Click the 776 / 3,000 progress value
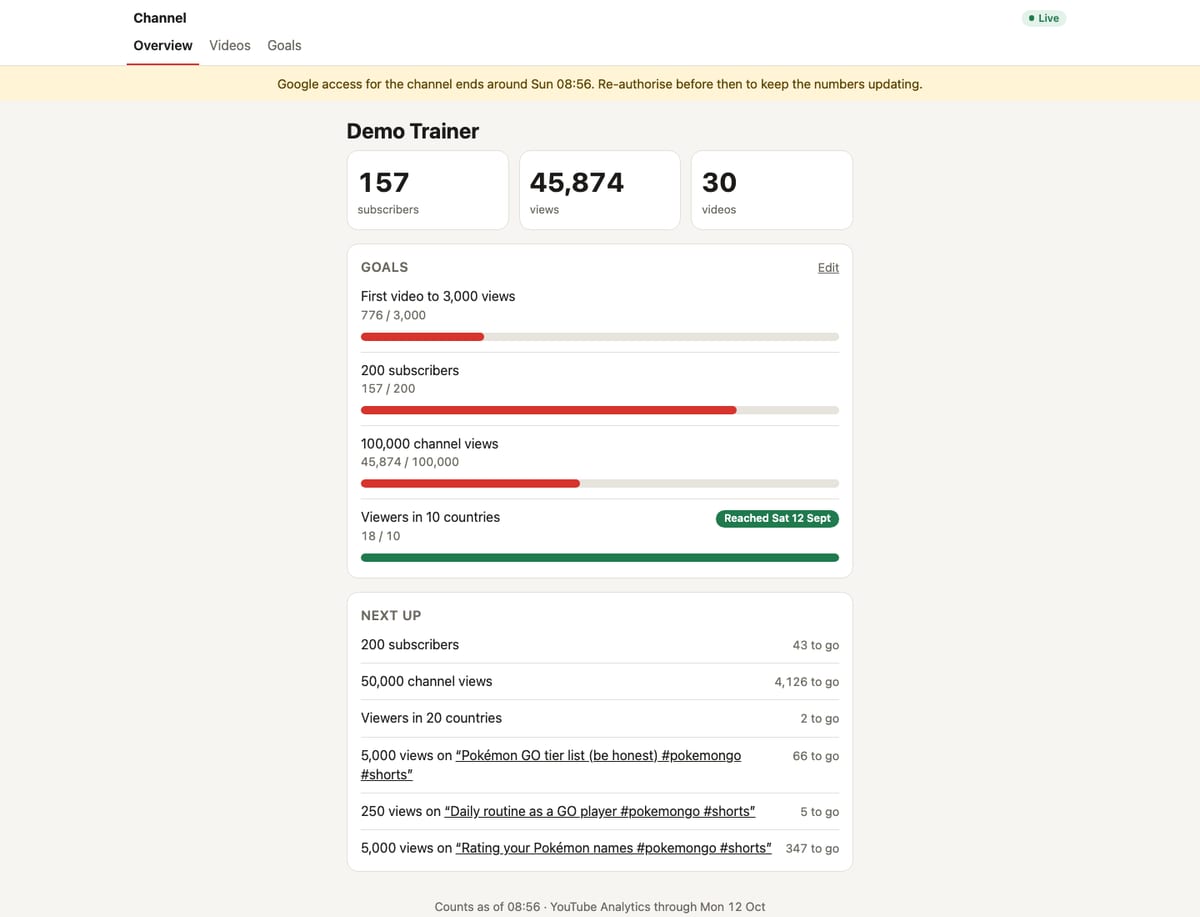Viewport: 1200px width, 917px height. 393,315
